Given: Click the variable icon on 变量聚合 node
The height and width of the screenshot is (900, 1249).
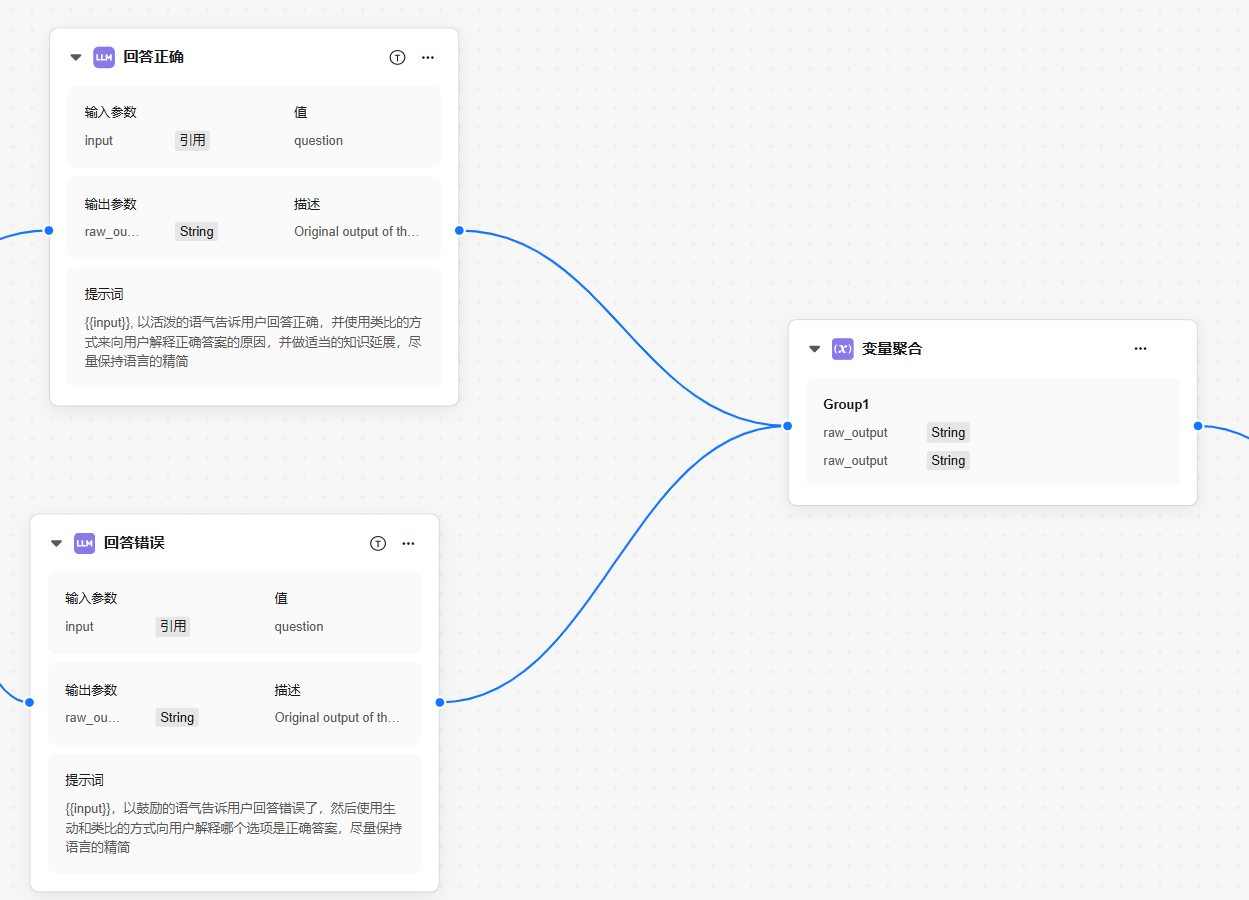Looking at the screenshot, I should coord(843,348).
